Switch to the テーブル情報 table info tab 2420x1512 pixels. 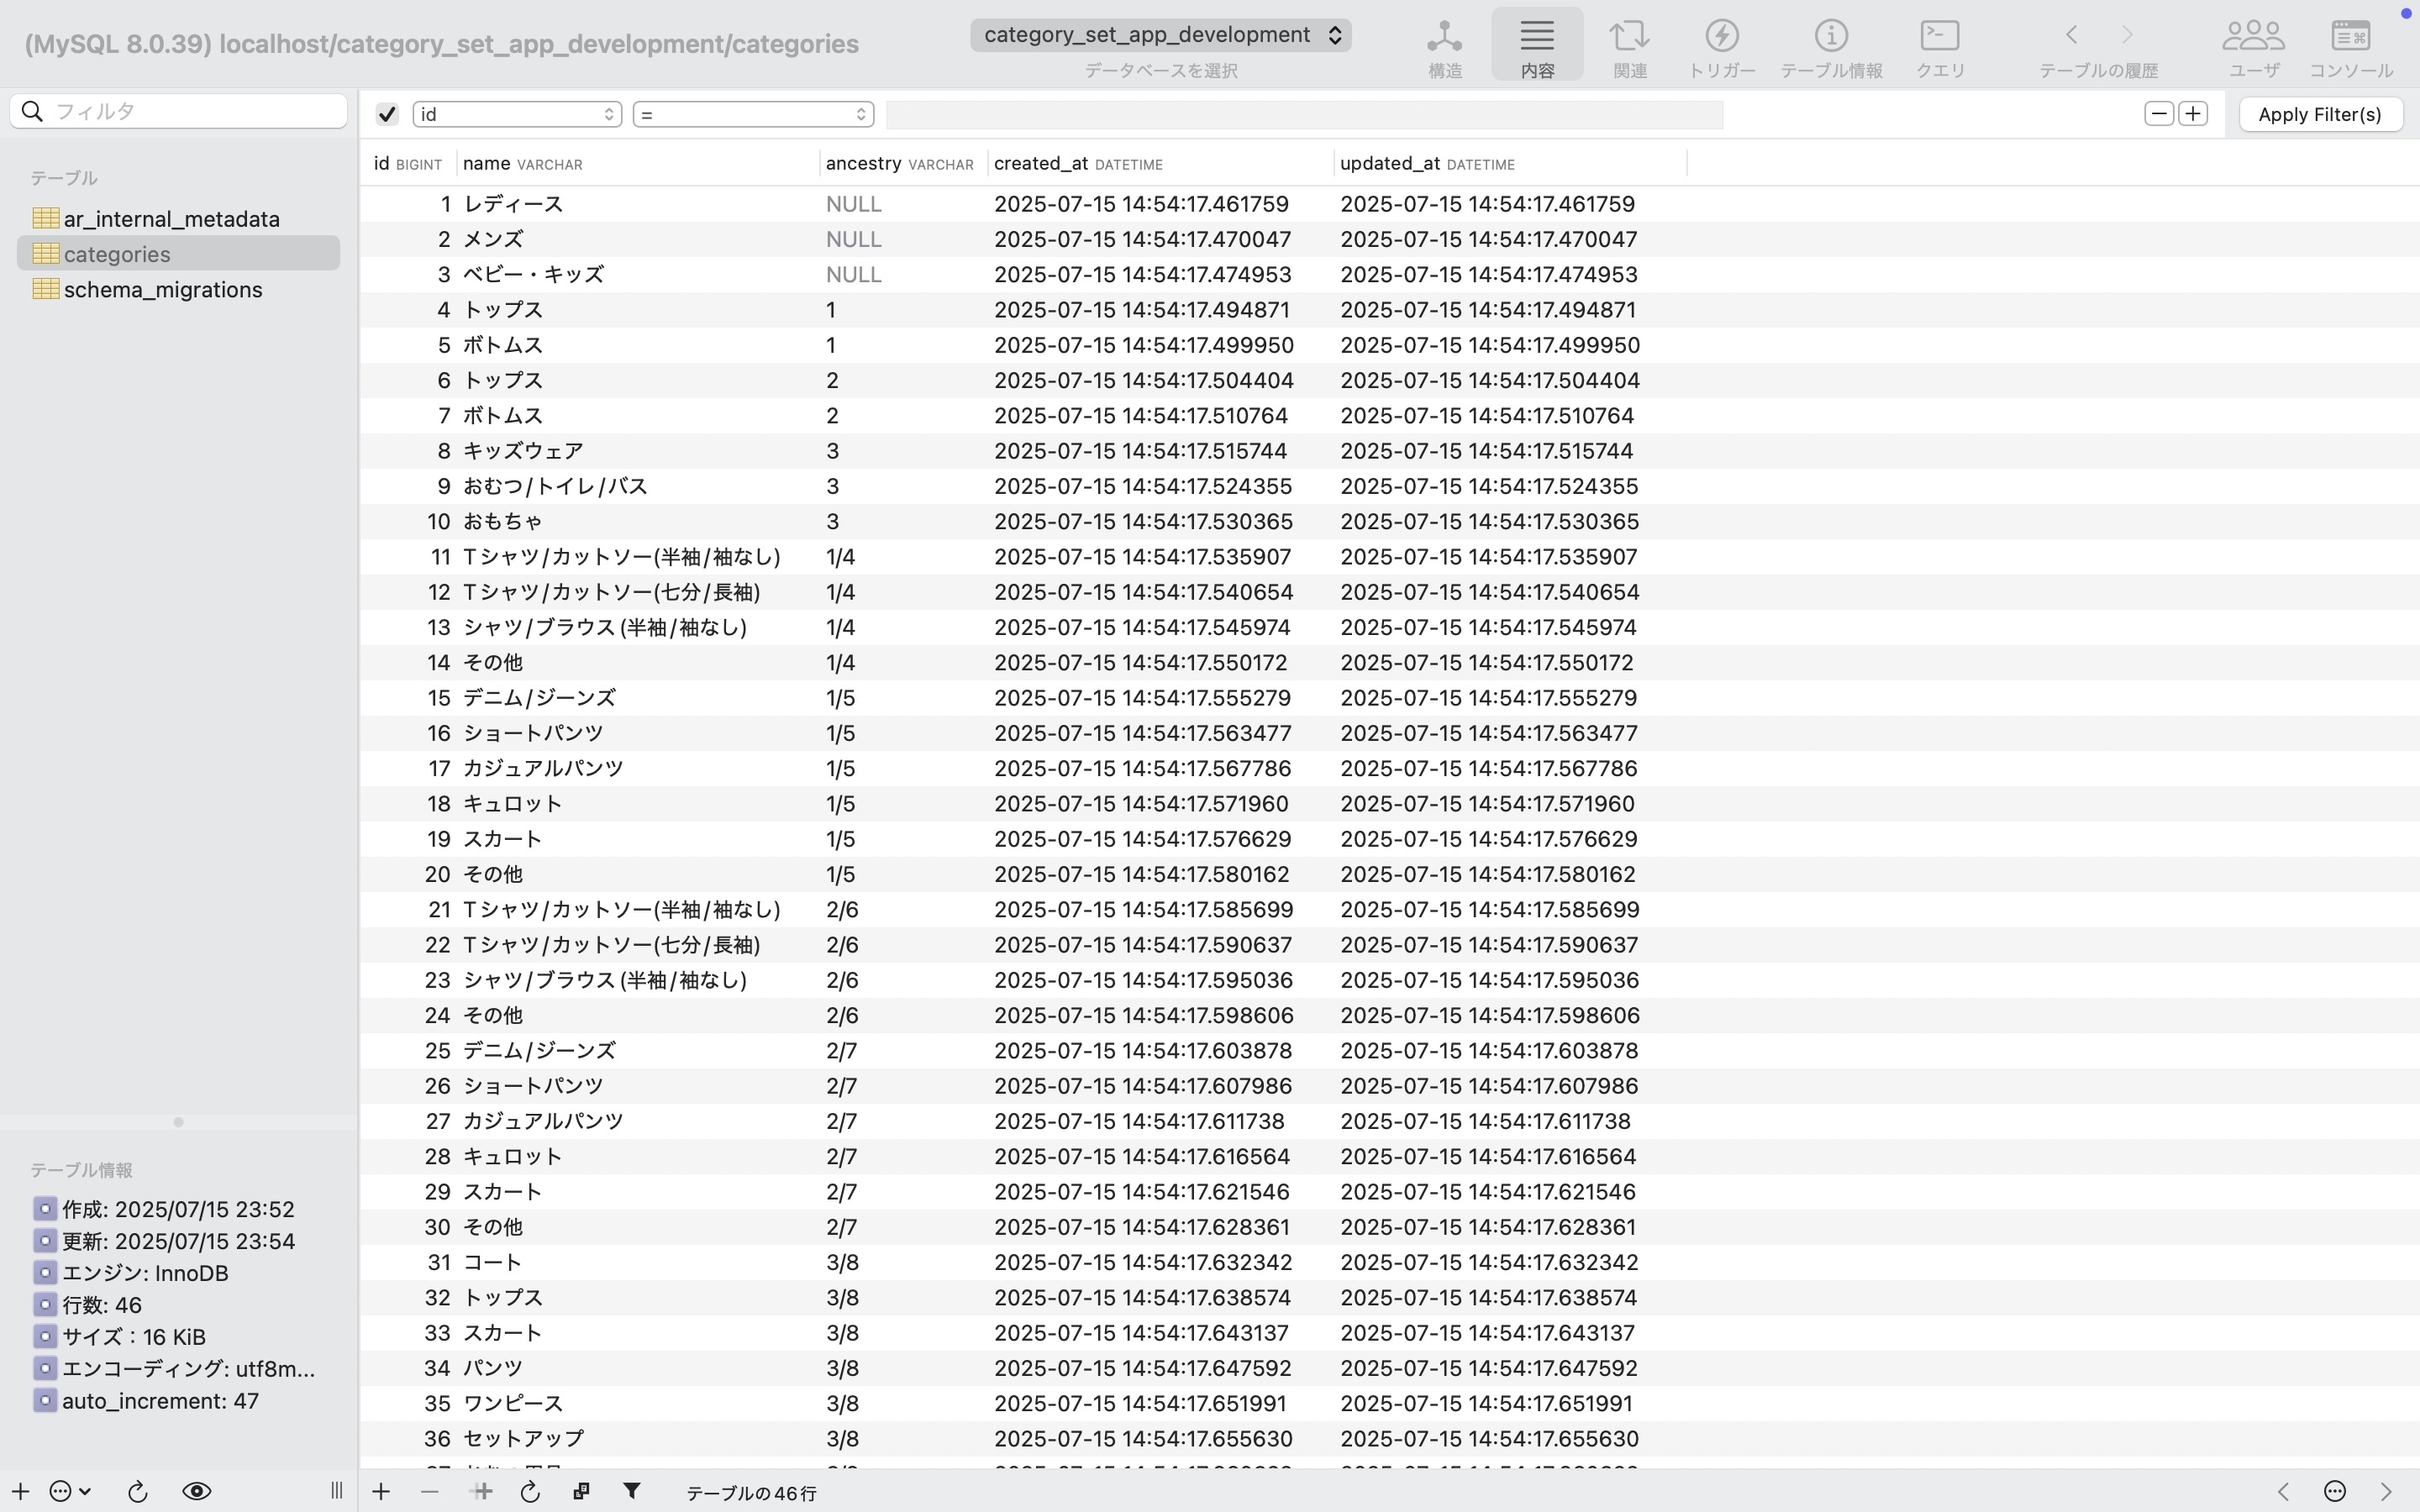point(1830,46)
